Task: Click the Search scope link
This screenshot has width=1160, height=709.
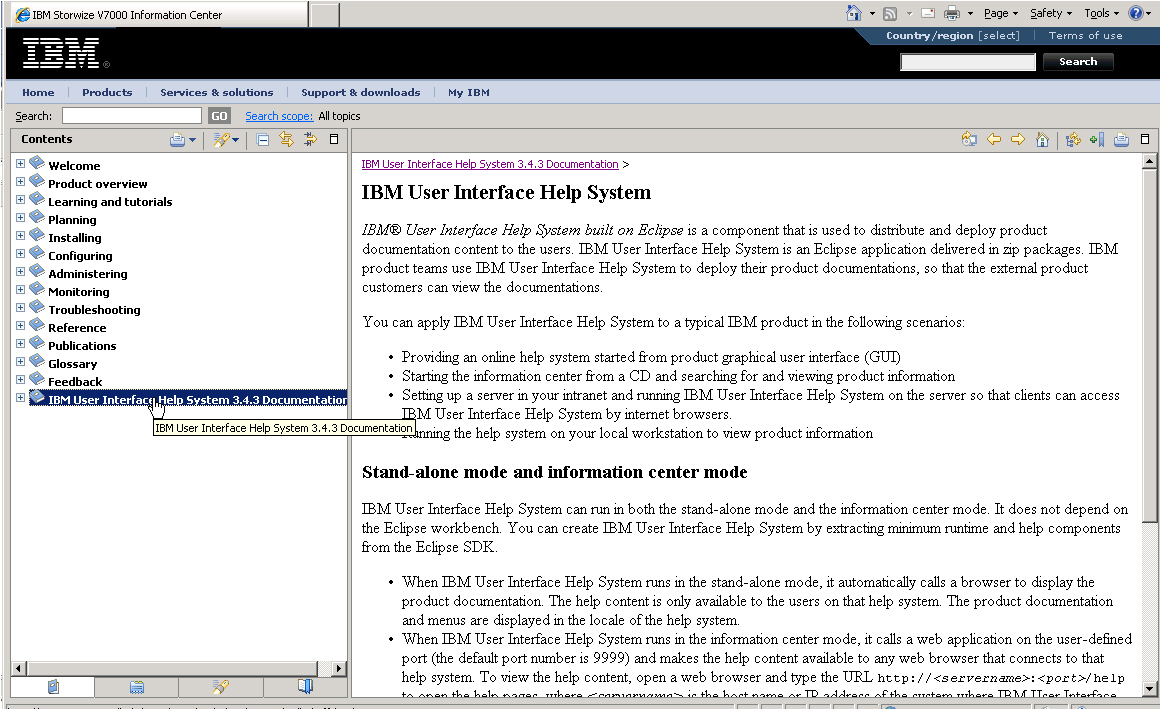Action: [279, 116]
